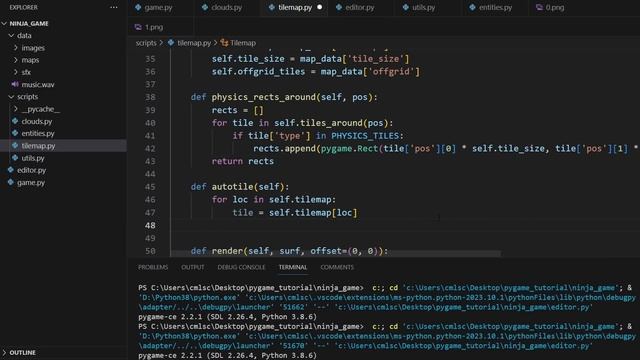
Task: Click the unsaved dot on tilemap.py tab
Action: (x=320, y=7)
